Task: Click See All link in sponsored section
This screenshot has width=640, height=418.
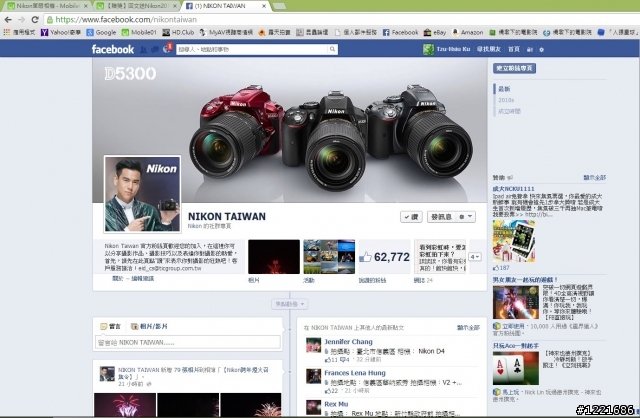Action: click(x=594, y=178)
